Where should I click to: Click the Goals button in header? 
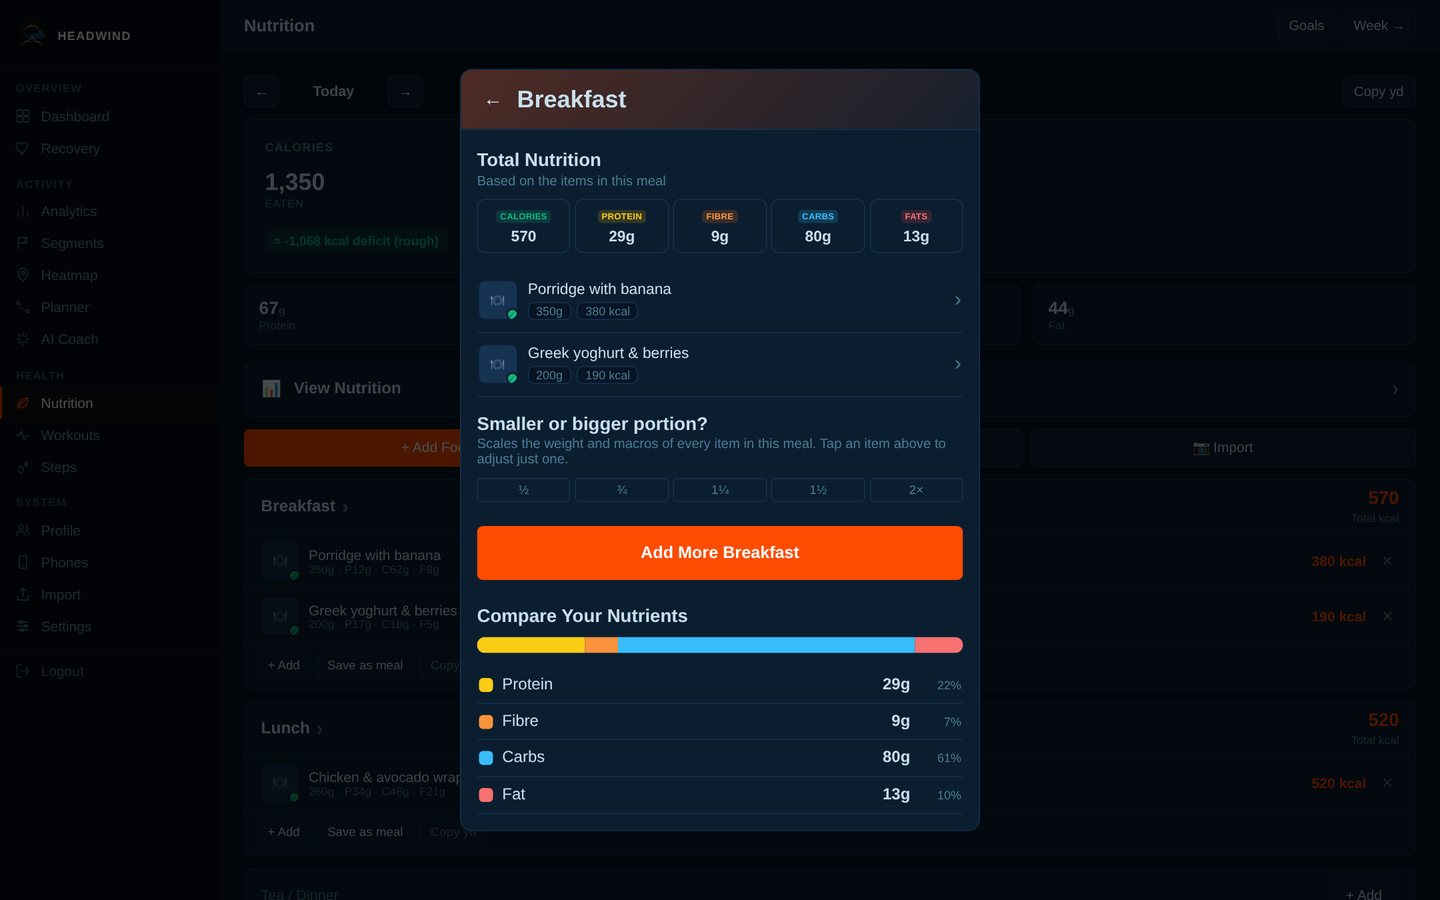tap(1306, 26)
